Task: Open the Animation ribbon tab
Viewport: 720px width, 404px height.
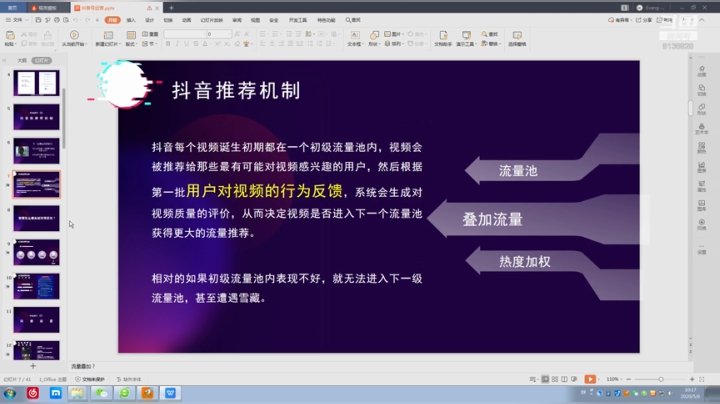Action: (x=186, y=20)
